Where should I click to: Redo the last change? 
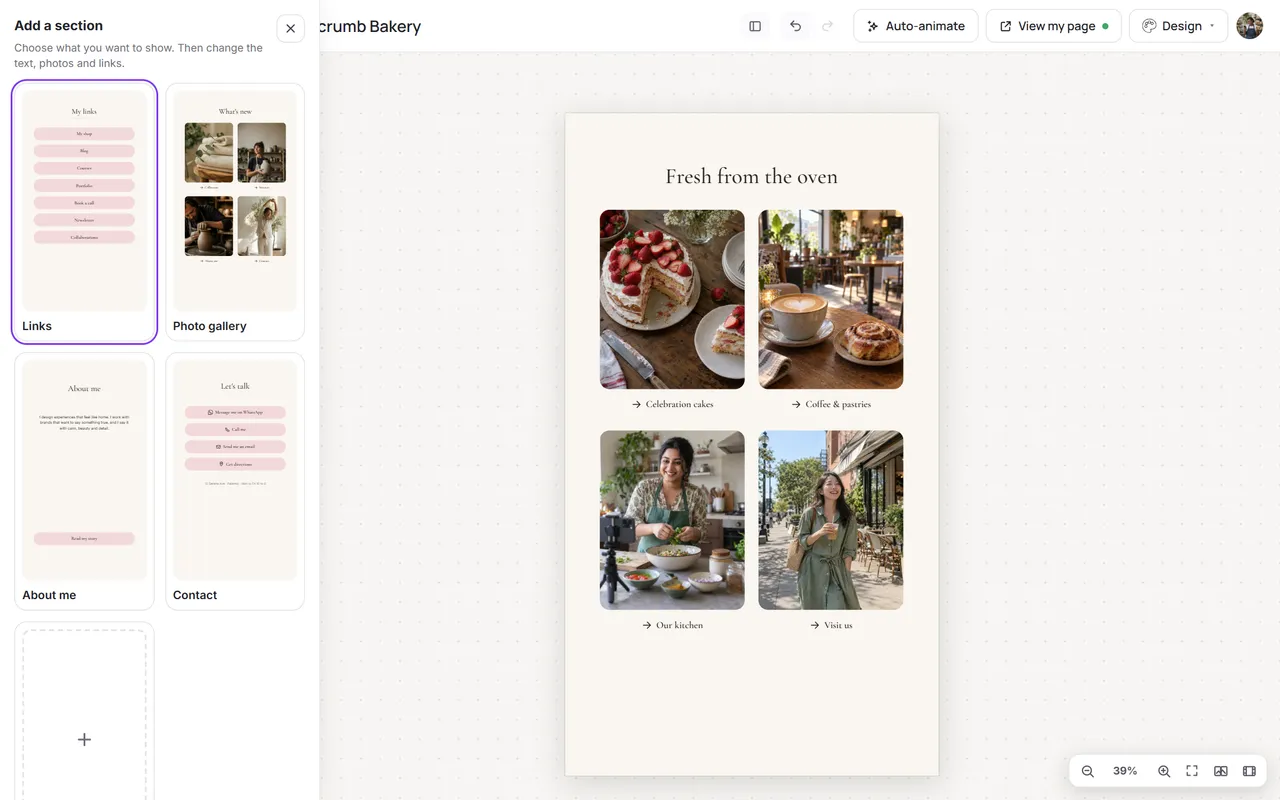[x=827, y=26]
